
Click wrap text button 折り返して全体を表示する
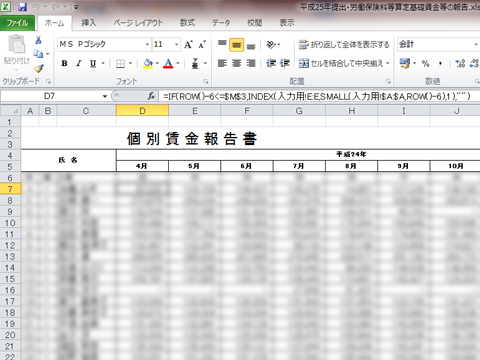tap(344, 45)
